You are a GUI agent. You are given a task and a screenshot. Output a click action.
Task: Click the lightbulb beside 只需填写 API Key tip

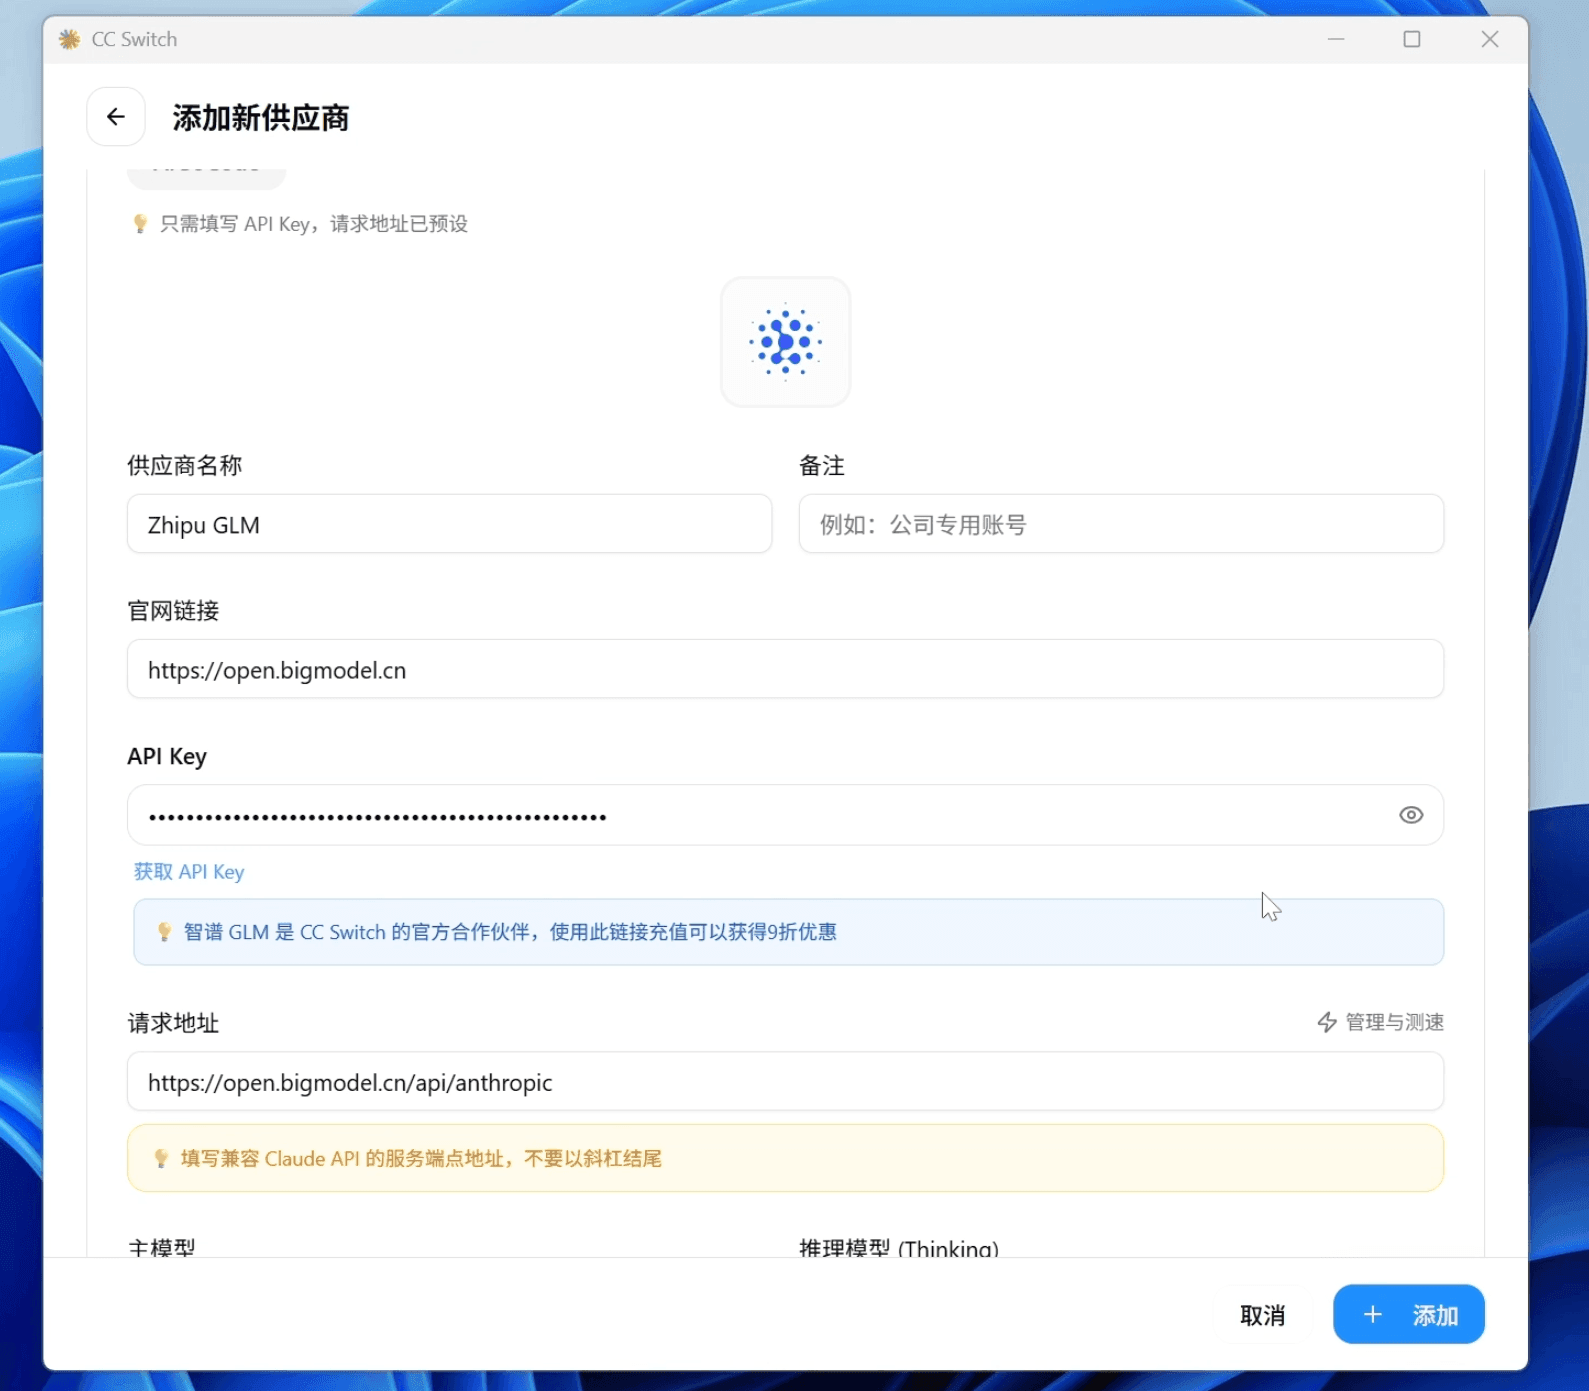140,224
